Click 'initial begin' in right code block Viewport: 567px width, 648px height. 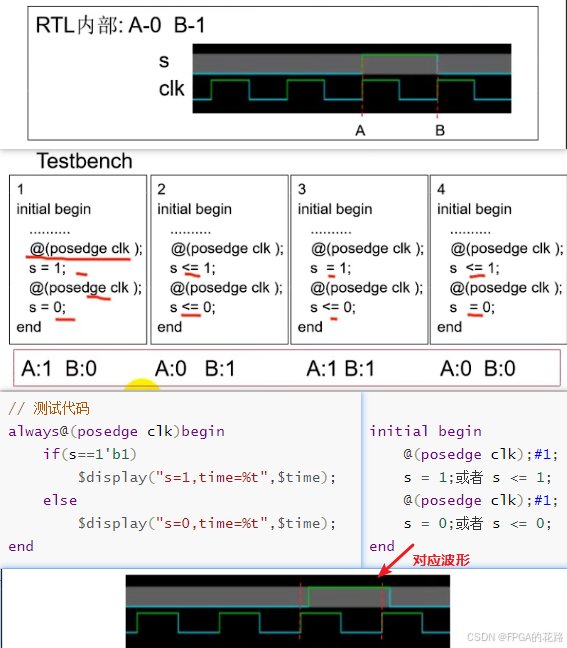point(426,431)
